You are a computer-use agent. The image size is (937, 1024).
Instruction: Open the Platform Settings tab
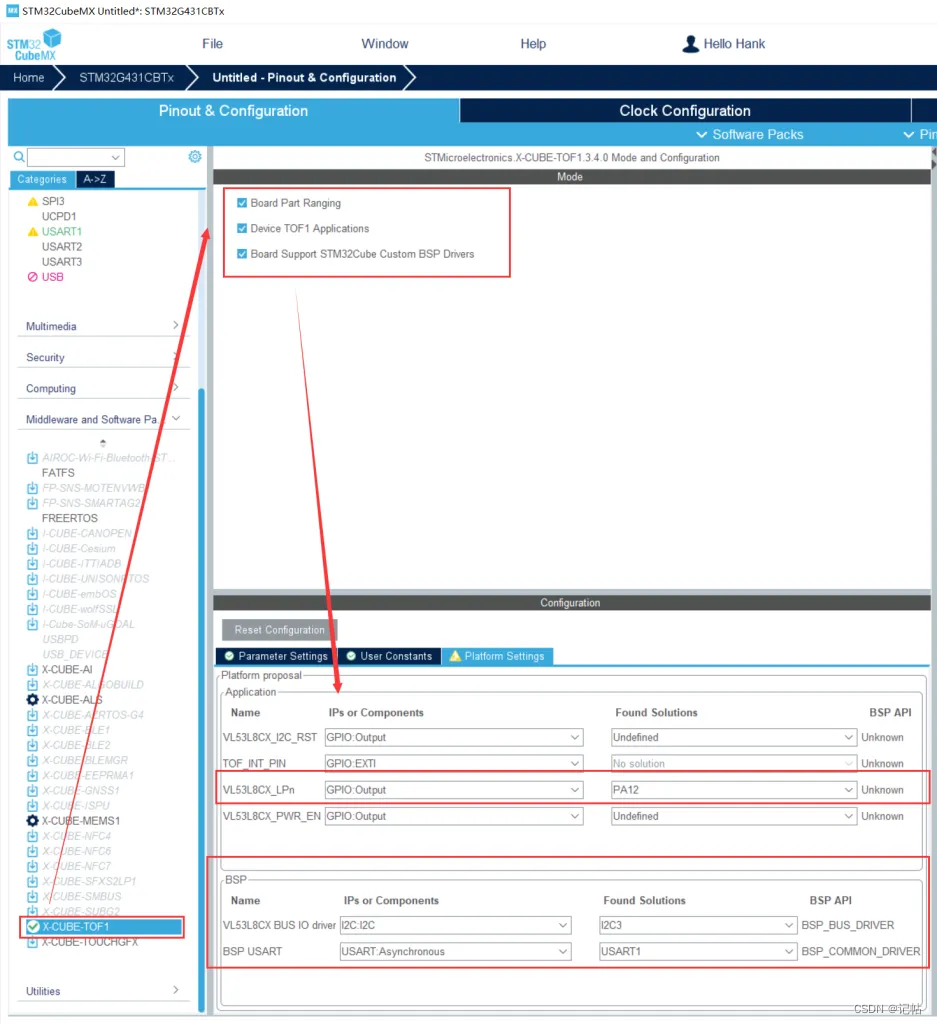(498, 656)
